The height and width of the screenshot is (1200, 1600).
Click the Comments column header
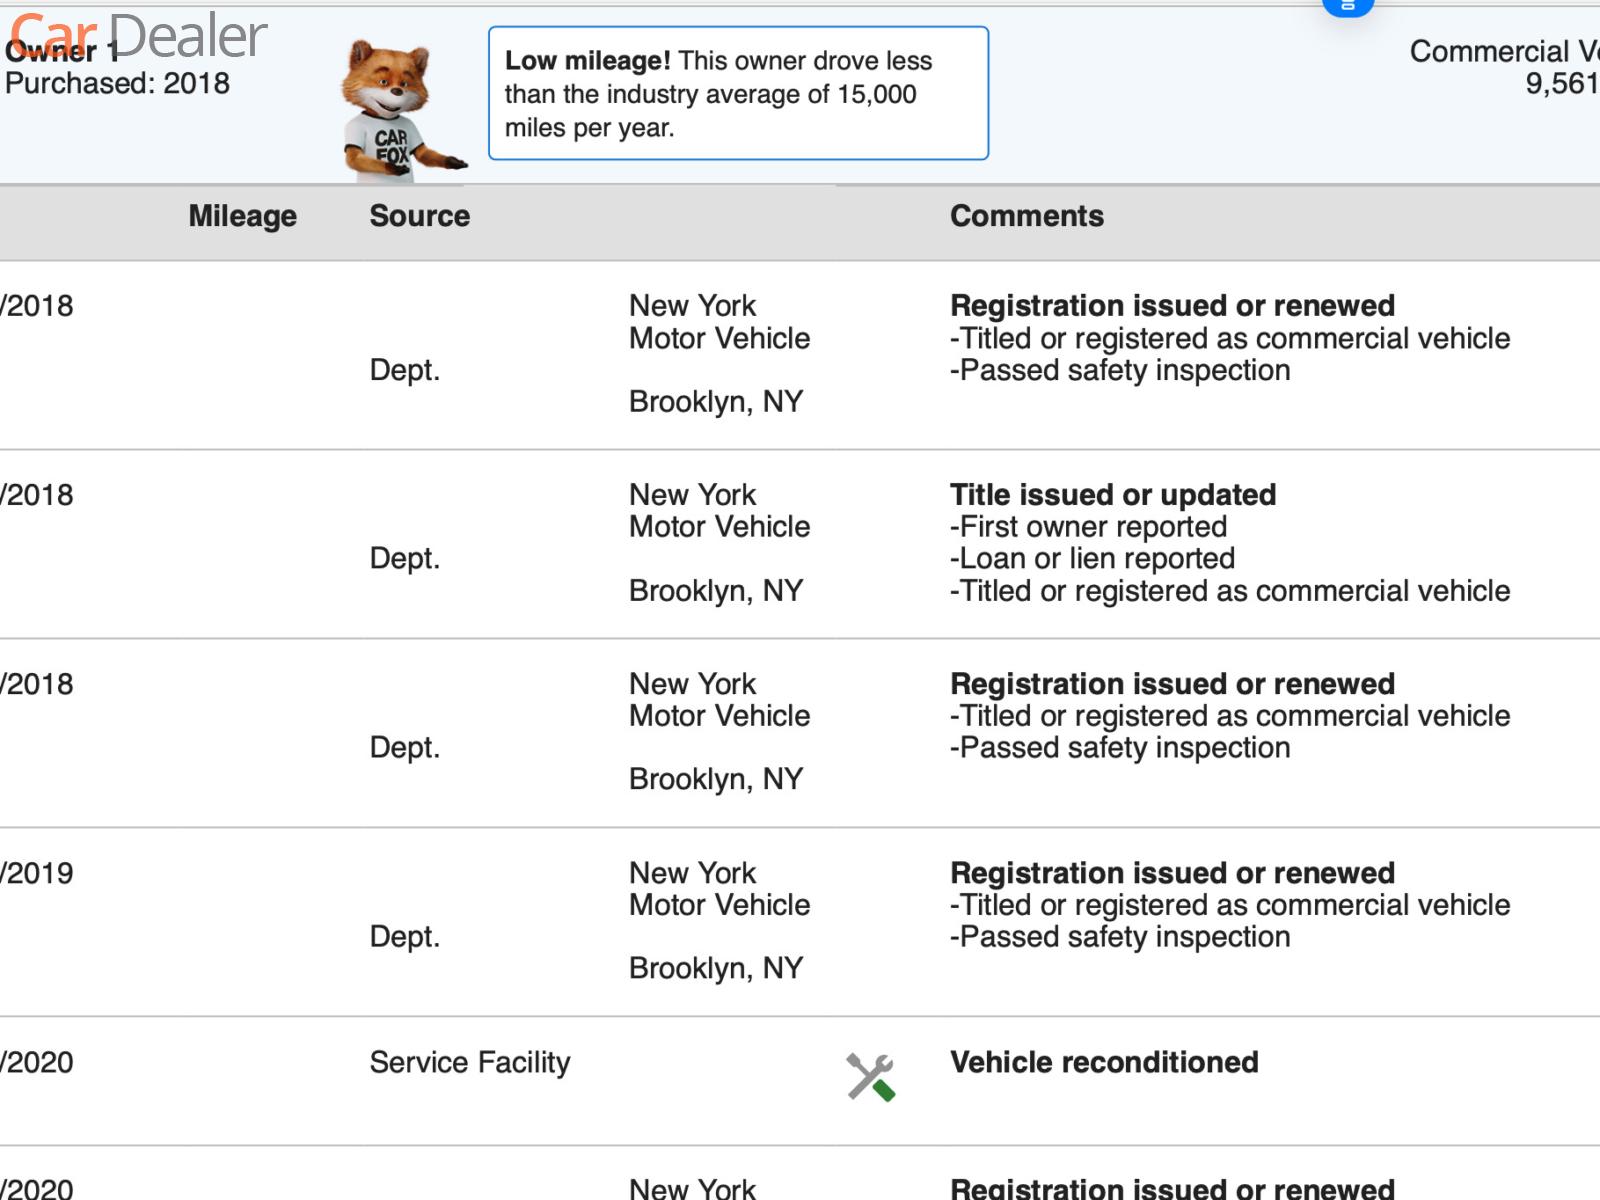pos(1026,216)
